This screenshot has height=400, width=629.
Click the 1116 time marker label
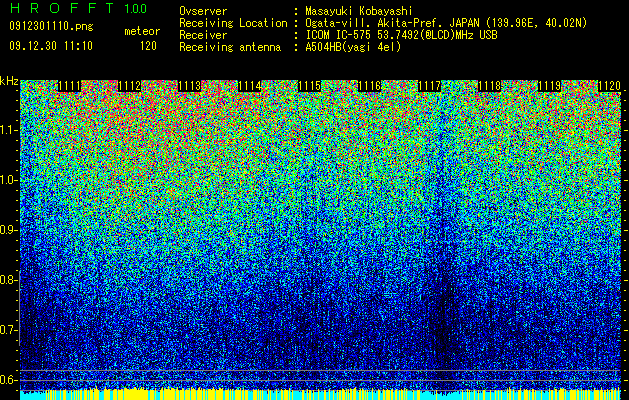click(369, 86)
